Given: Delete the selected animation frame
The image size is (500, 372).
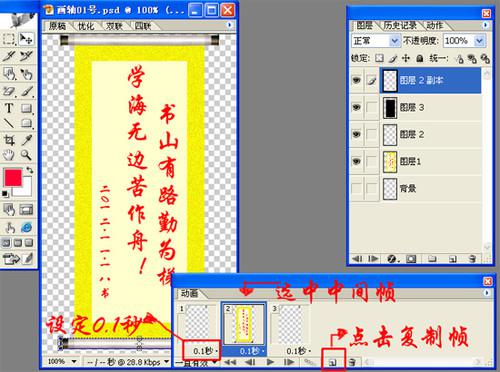Looking at the screenshot, I should pyautogui.click(x=353, y=362).
